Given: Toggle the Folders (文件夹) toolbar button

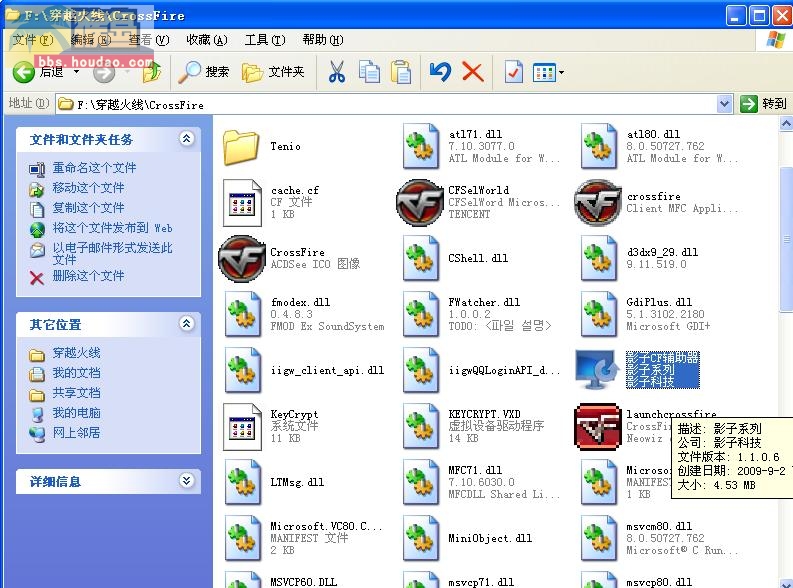Looking at the screenshot, I should click(273, 72).
